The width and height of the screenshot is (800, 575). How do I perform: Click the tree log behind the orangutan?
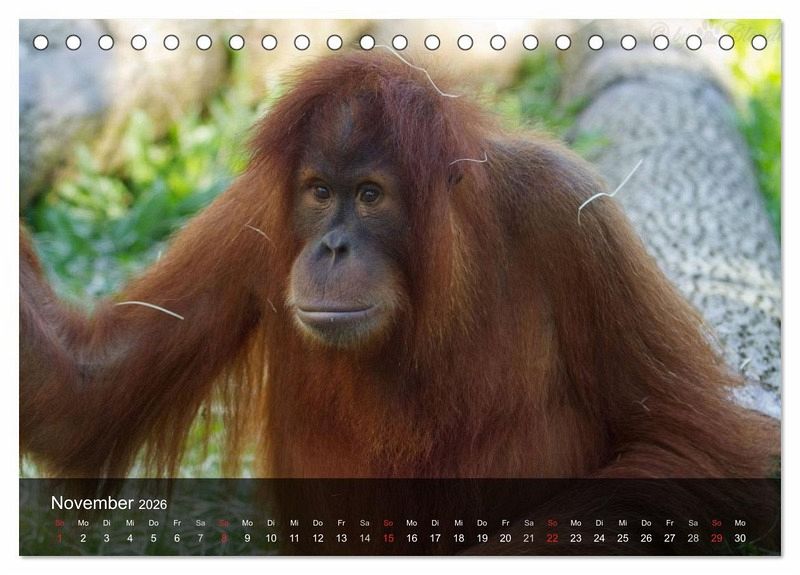[690, 200]
